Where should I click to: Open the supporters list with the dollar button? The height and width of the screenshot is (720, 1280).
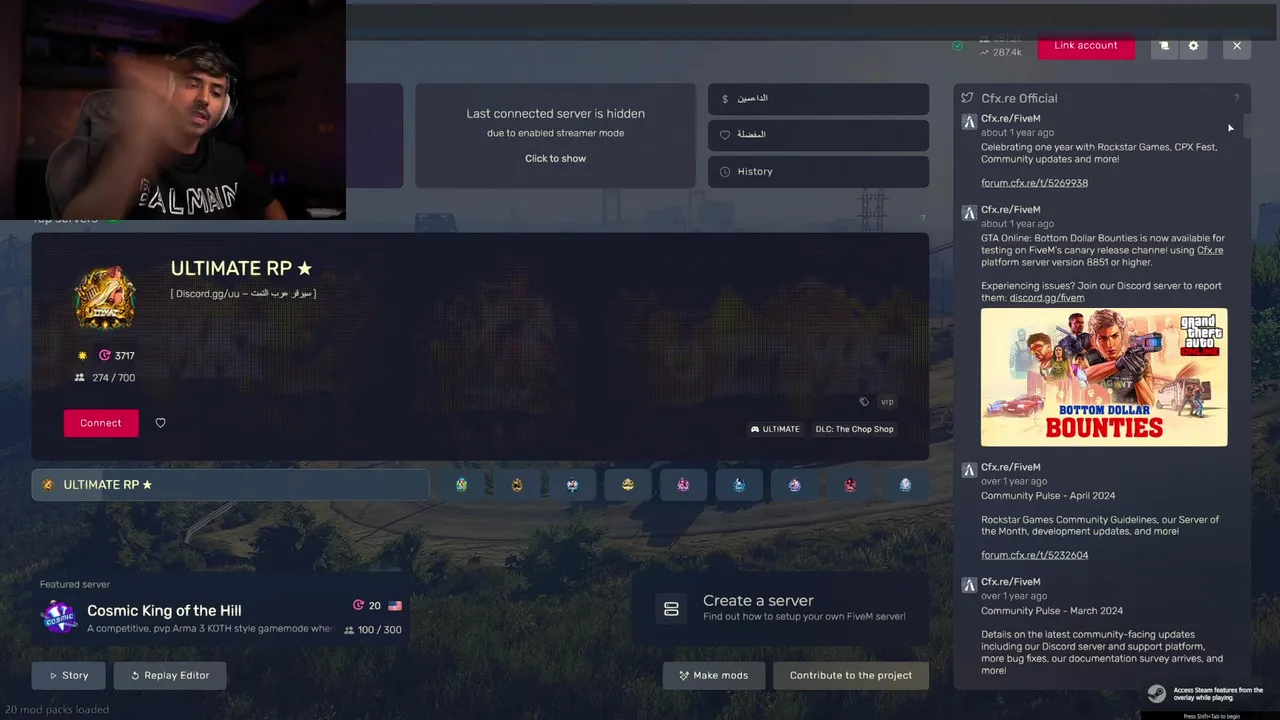click(x=818, y=99)
